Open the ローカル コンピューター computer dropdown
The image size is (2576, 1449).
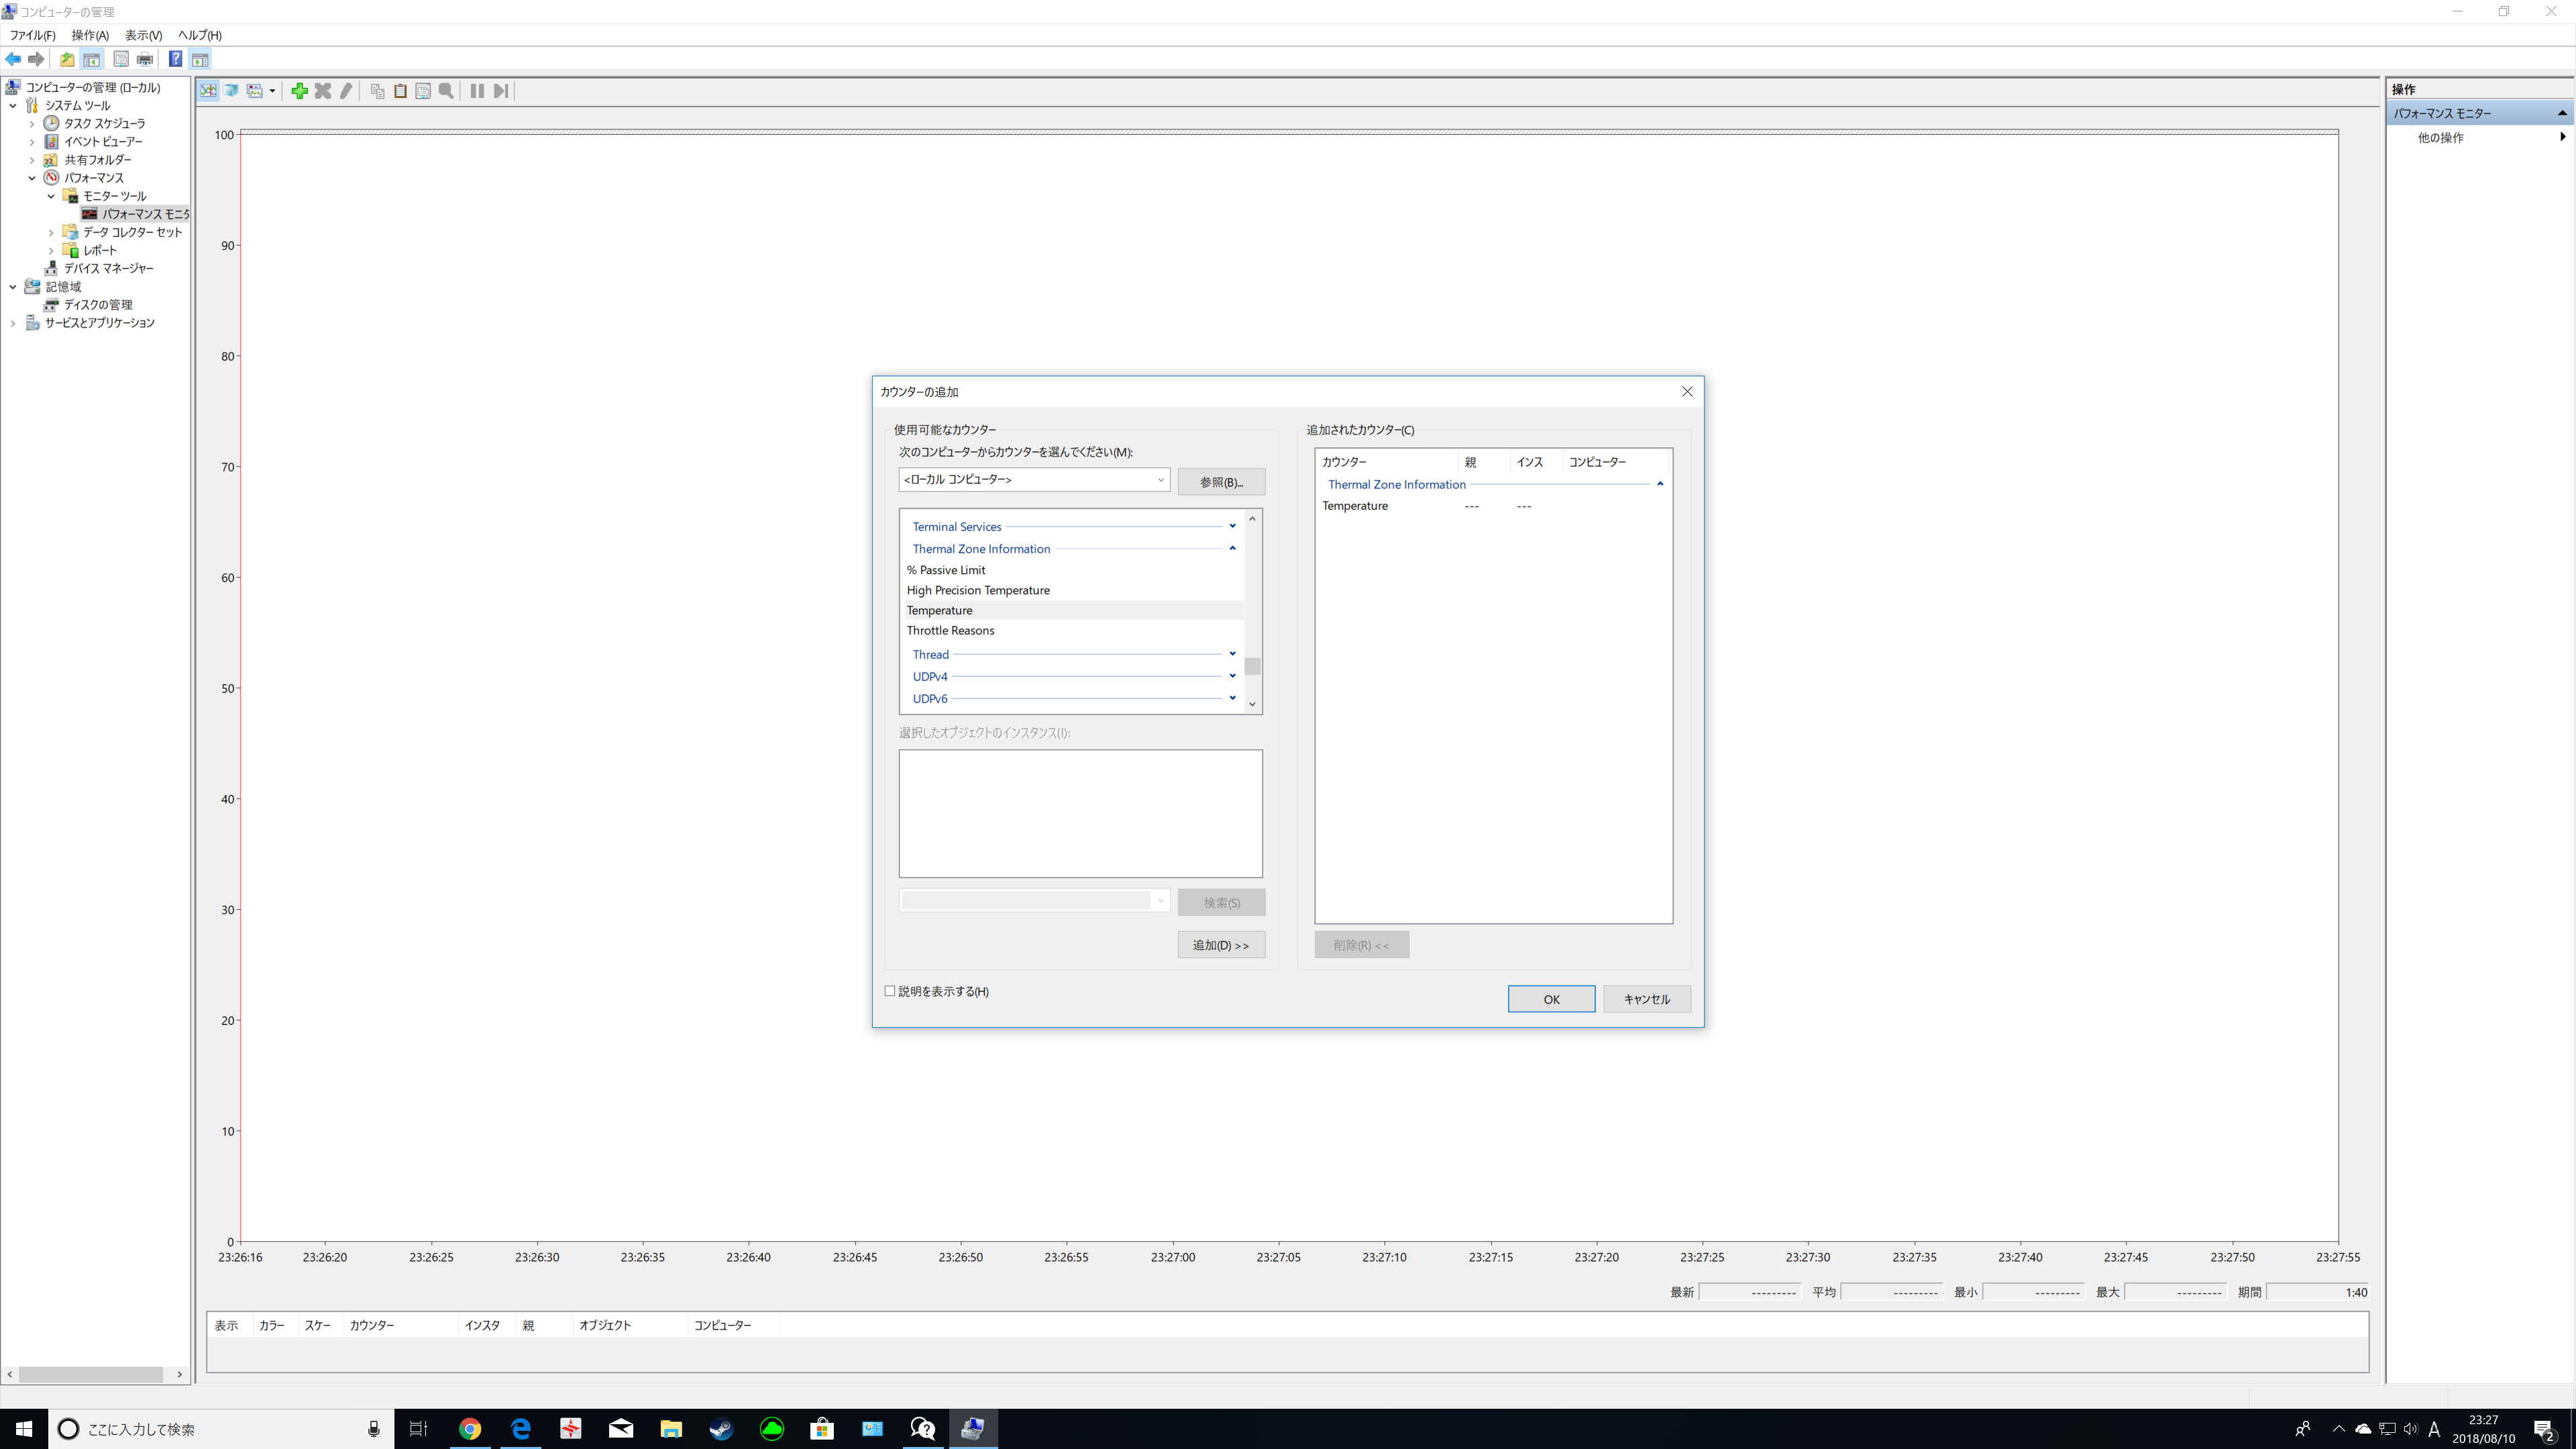click(x=1160, y=480)
